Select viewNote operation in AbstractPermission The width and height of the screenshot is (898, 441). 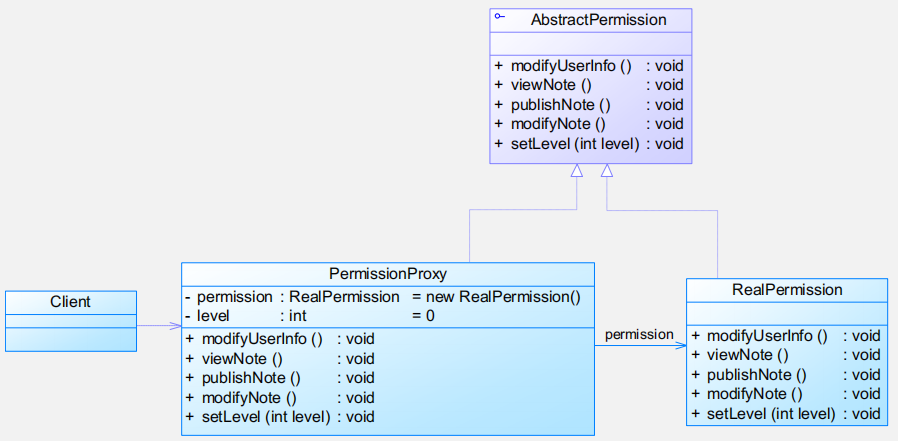click(589, 85)
